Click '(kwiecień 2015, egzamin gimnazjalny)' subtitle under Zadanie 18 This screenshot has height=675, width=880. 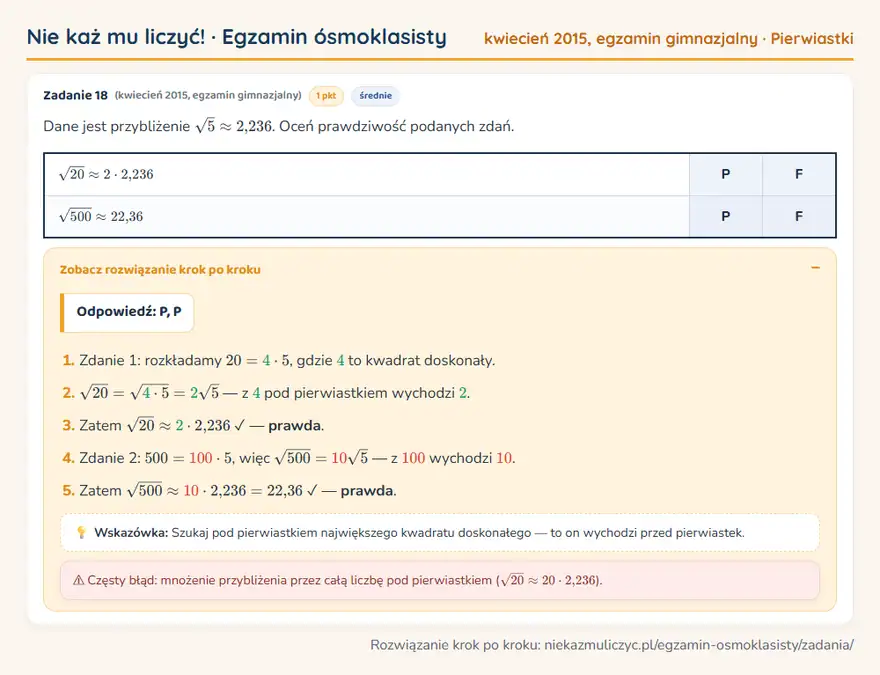click(208, 95)
